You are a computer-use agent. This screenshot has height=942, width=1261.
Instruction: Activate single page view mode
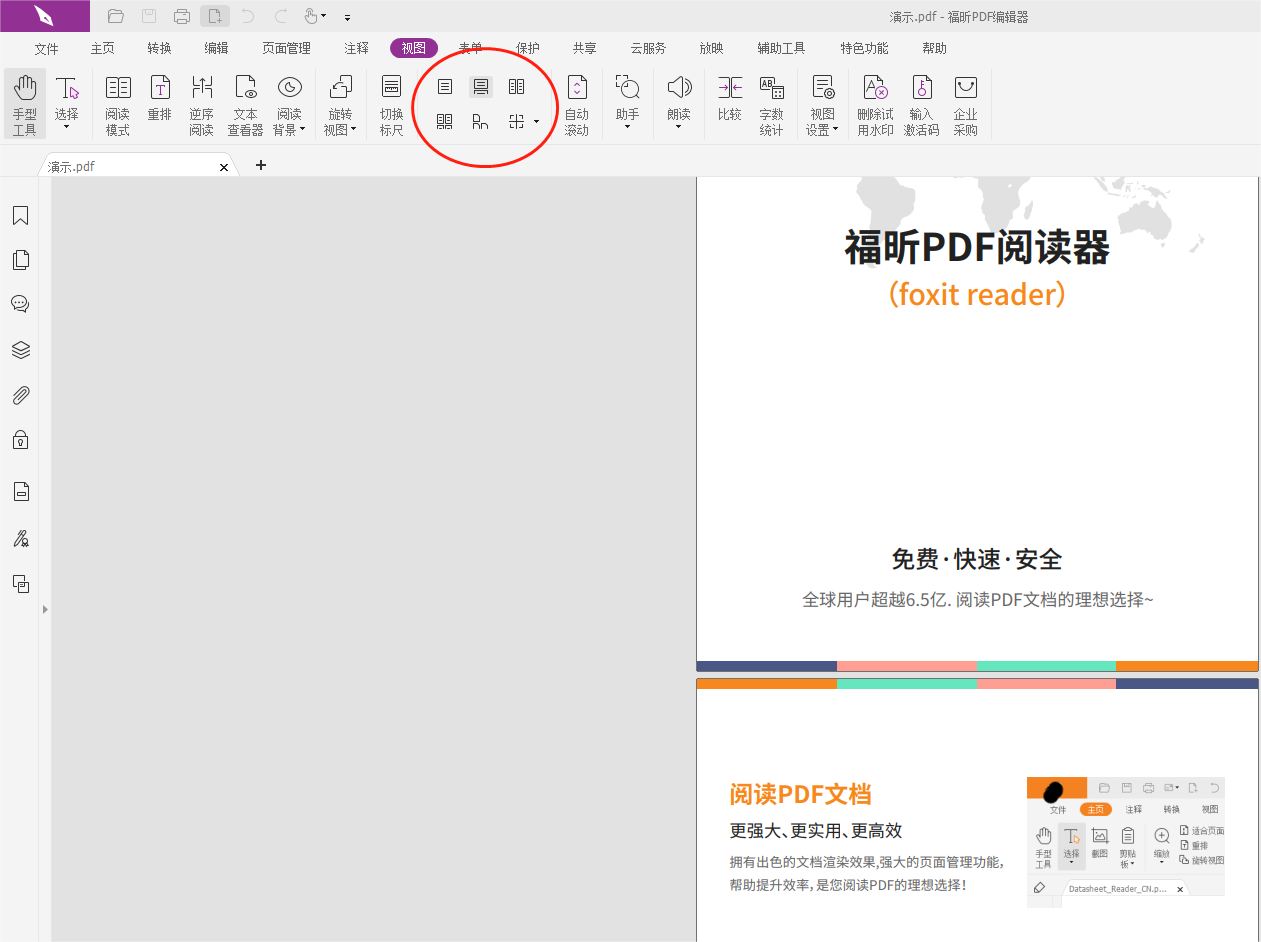pos(445,86)
